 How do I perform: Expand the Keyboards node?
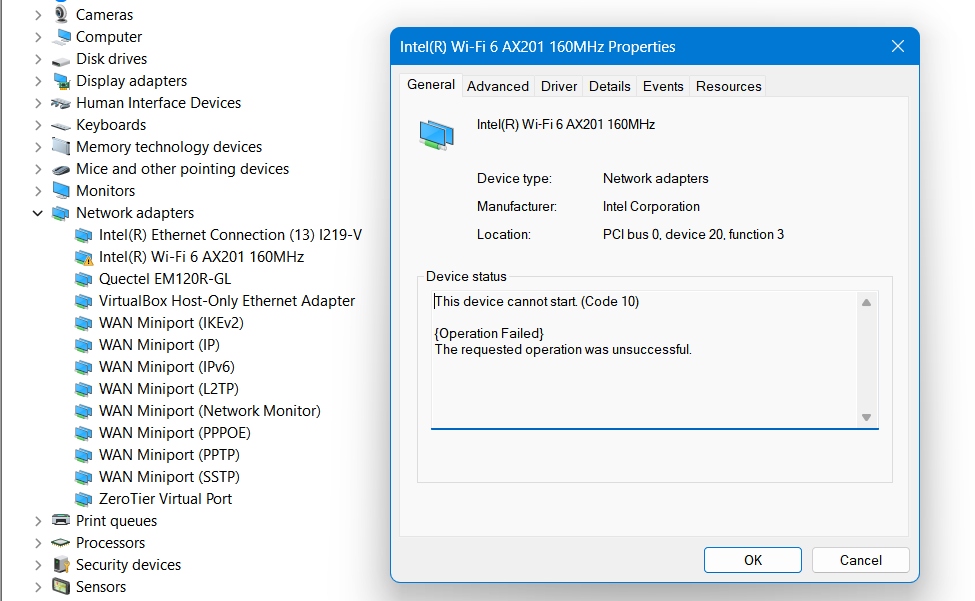pyautogui.click(x=38, y=126)
